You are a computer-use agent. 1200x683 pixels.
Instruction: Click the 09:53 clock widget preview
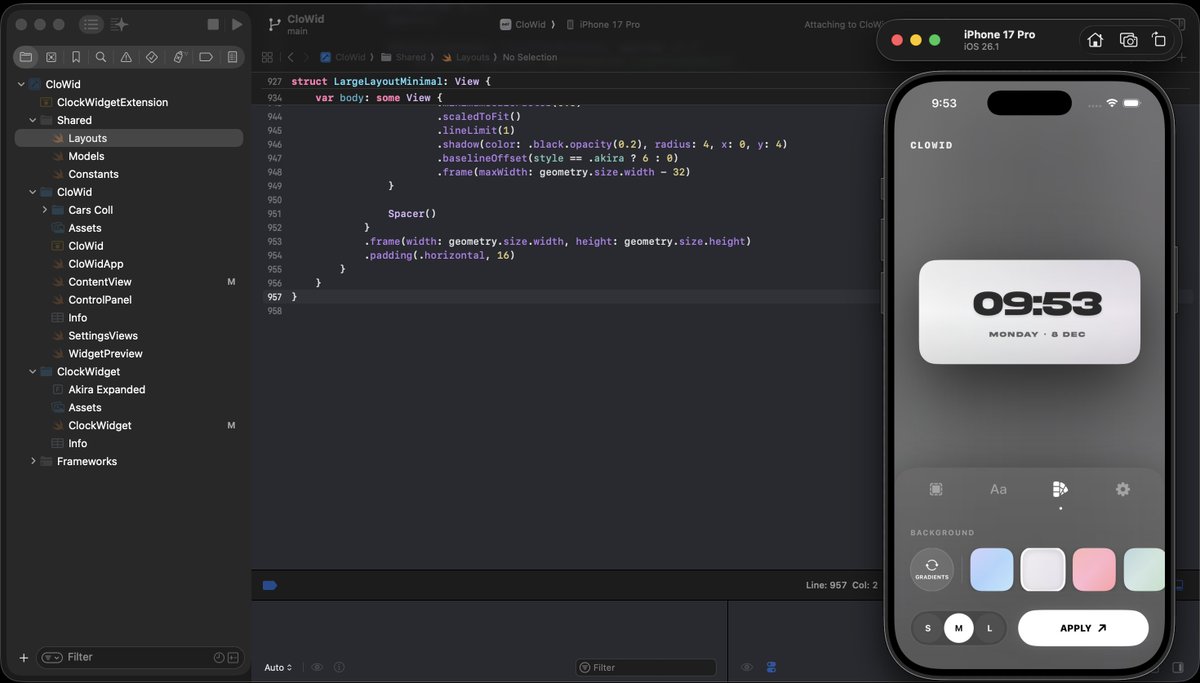point(1029,312)
